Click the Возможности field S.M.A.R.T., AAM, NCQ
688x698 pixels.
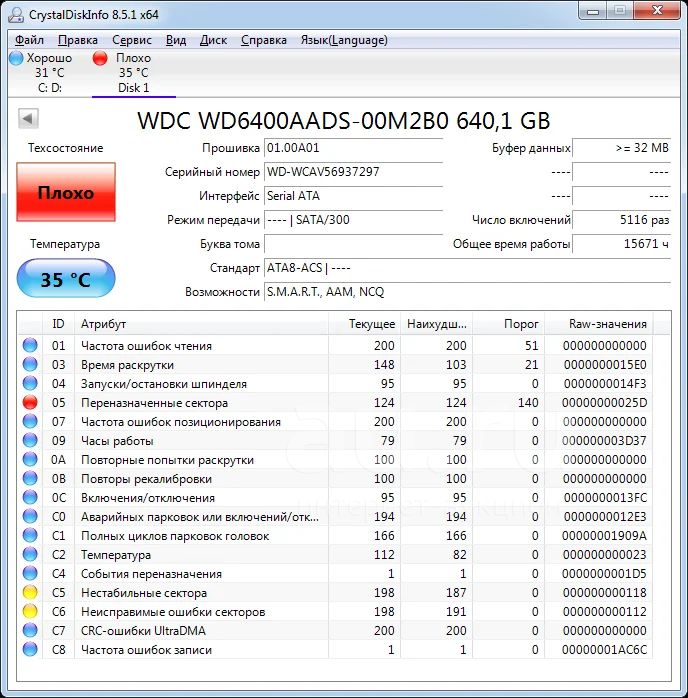click(x=467, y=292)
